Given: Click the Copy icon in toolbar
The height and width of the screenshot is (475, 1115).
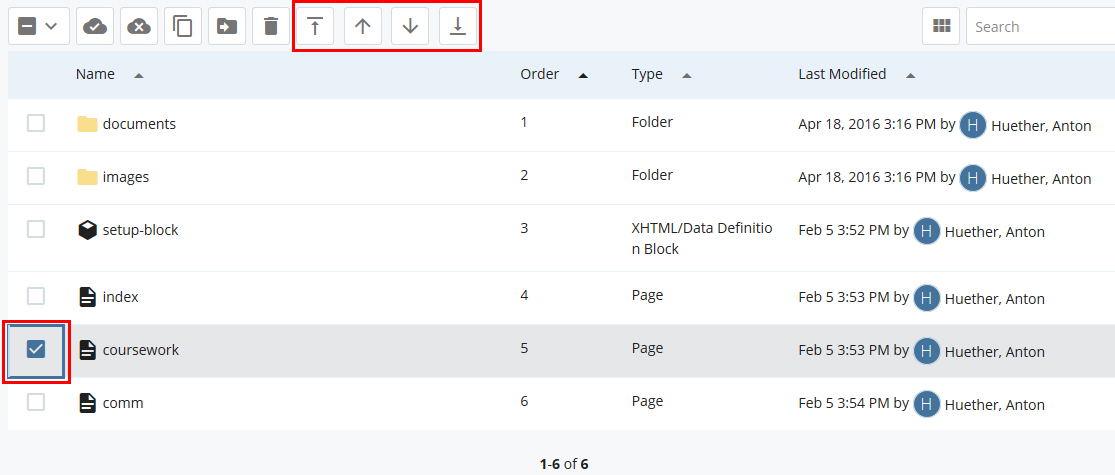Looking at the screenshot, I should click(x=183, y=27).
